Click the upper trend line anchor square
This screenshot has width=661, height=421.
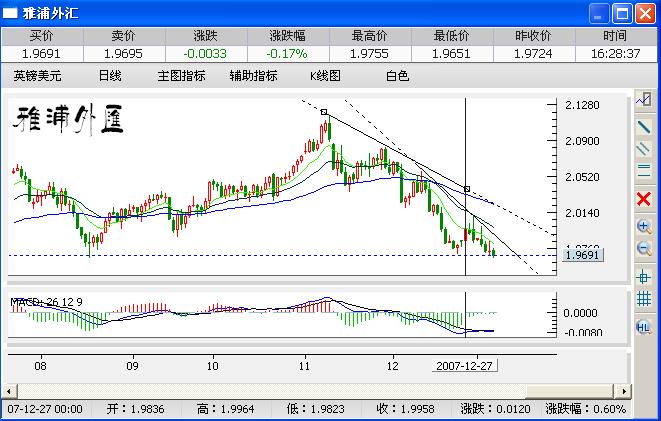tap(324, 112)
